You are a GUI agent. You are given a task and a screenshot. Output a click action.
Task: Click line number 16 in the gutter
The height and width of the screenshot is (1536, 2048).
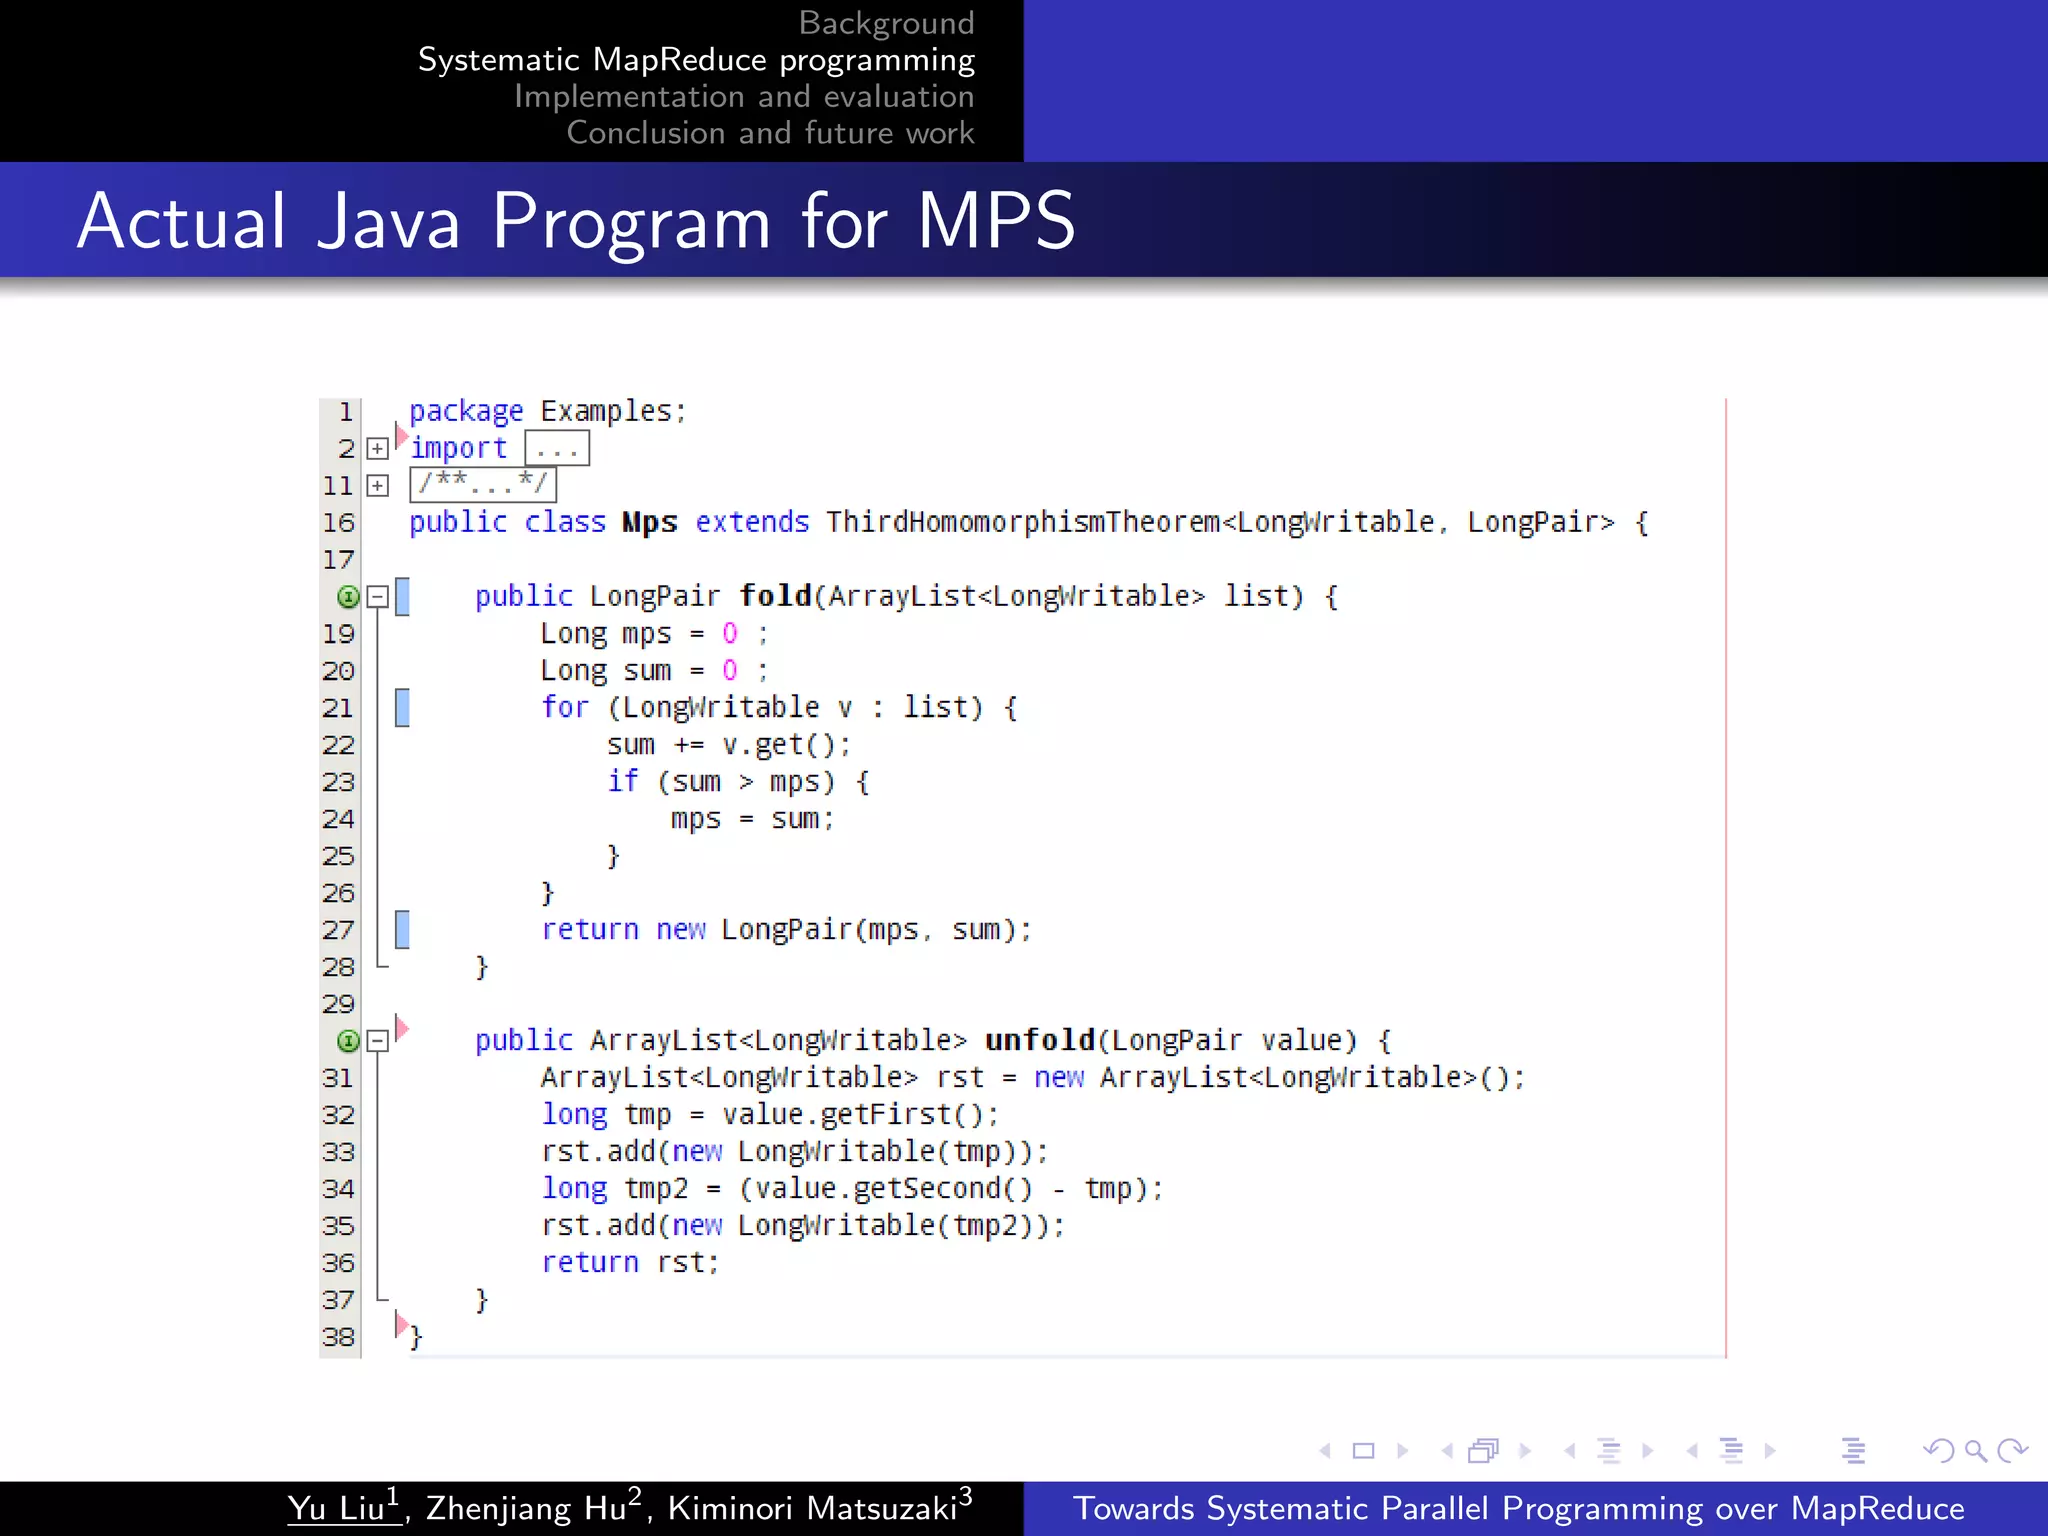339,523
